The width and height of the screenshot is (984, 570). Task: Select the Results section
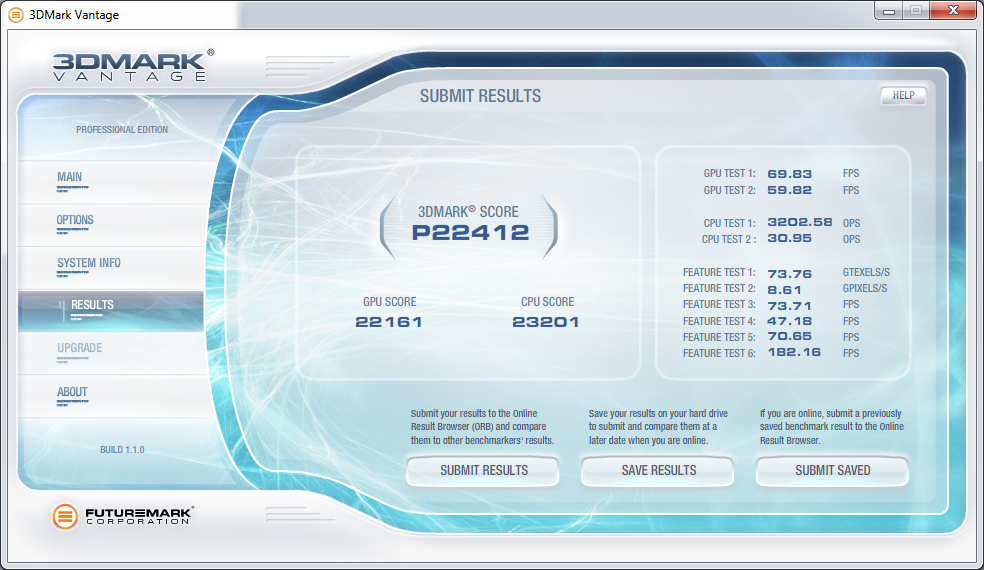pos(111,310)
